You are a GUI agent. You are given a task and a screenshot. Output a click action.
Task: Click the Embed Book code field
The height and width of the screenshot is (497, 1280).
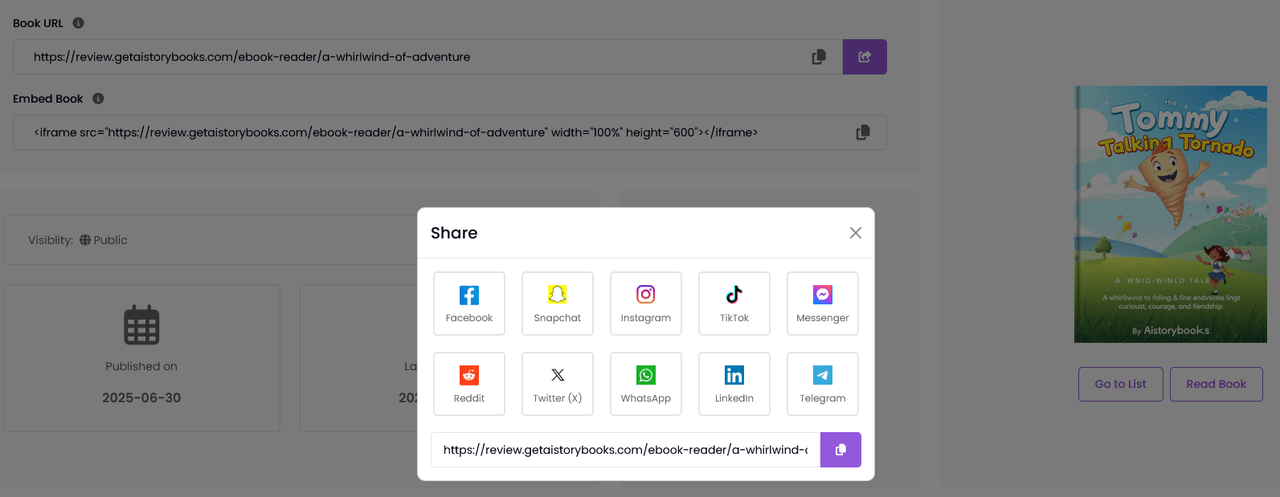(450, 132)
